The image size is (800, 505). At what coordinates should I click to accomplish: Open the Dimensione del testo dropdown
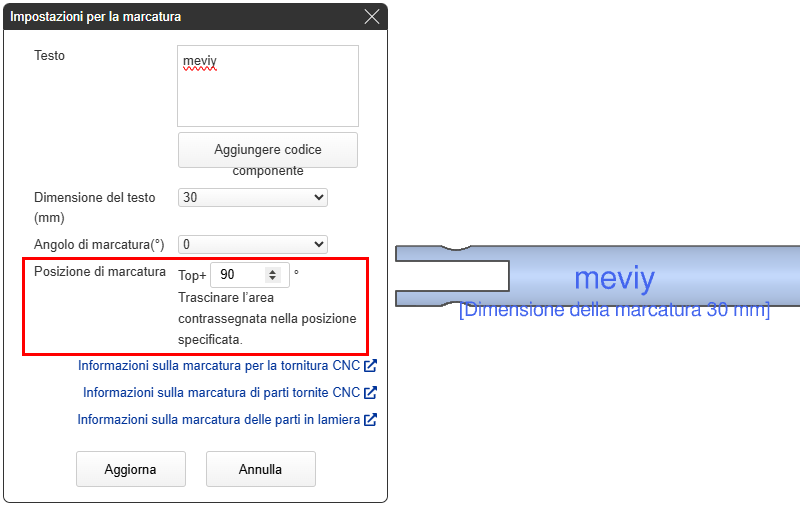tap(252, 198)
